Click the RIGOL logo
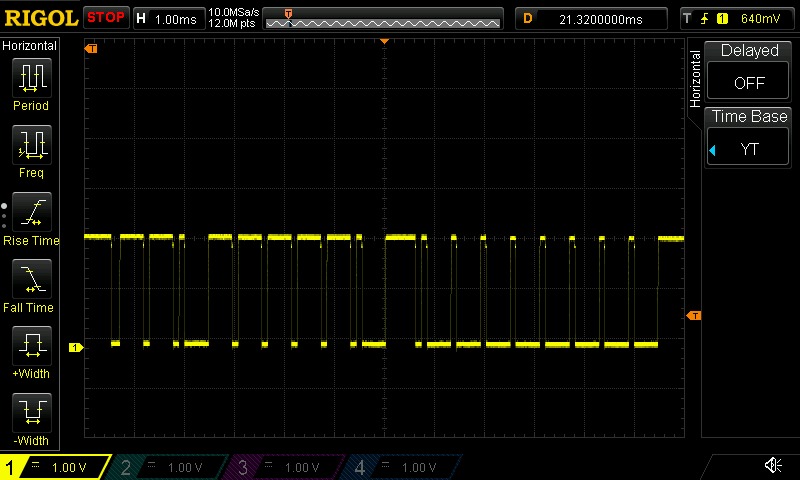This screenshot has width=800, height=480. point(40,18)
